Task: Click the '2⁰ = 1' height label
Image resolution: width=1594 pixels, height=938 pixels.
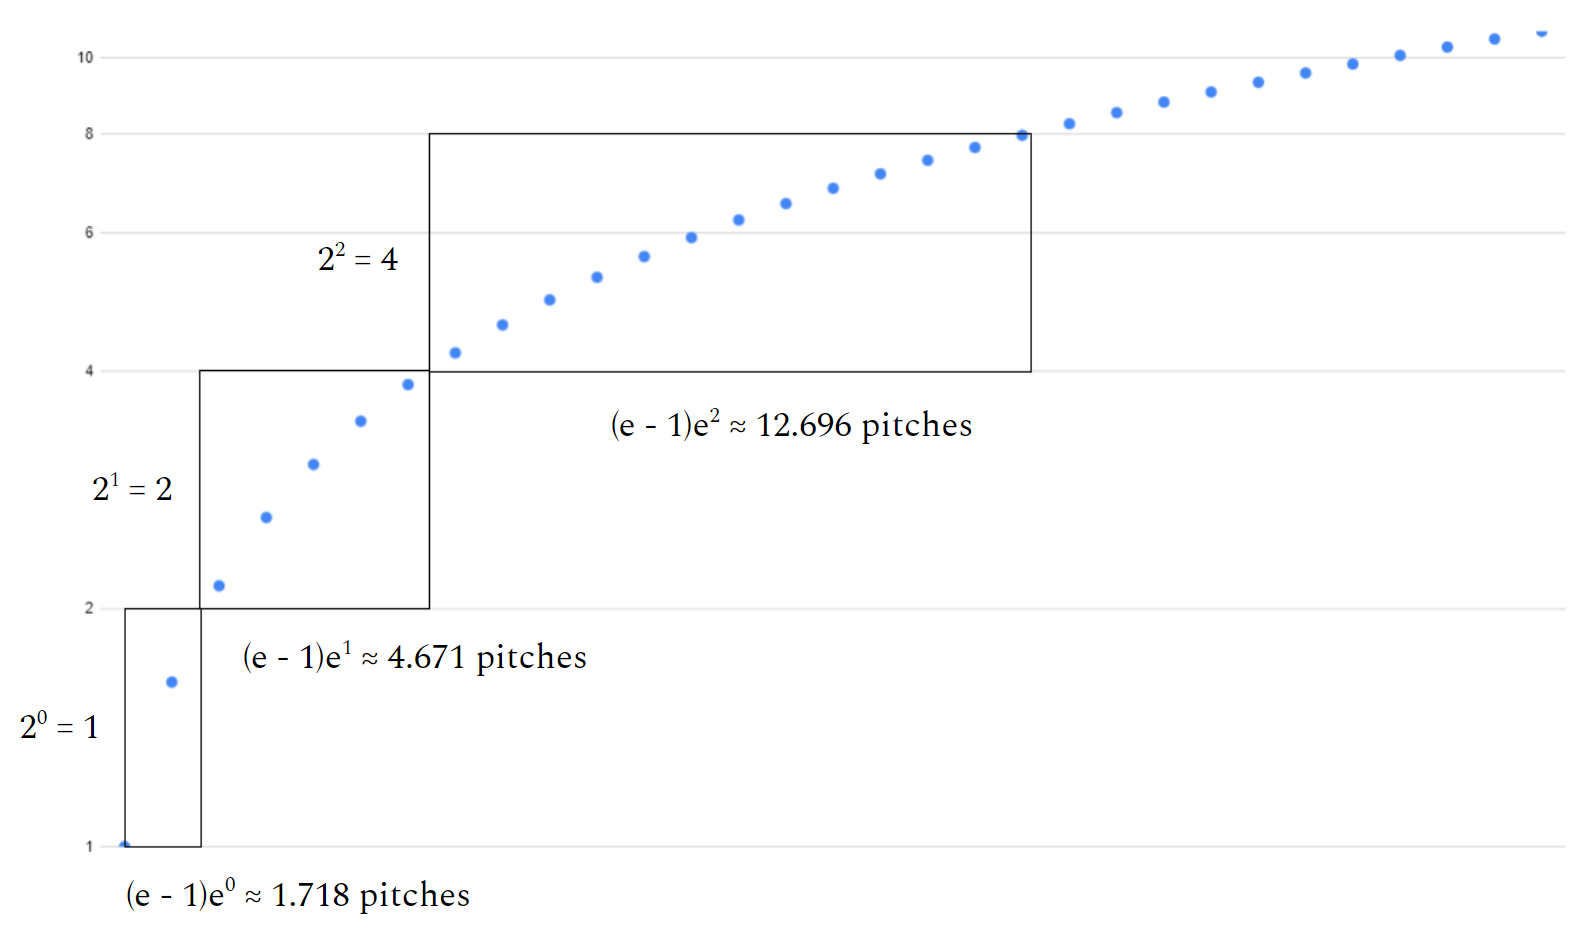Action: [59, 726]
